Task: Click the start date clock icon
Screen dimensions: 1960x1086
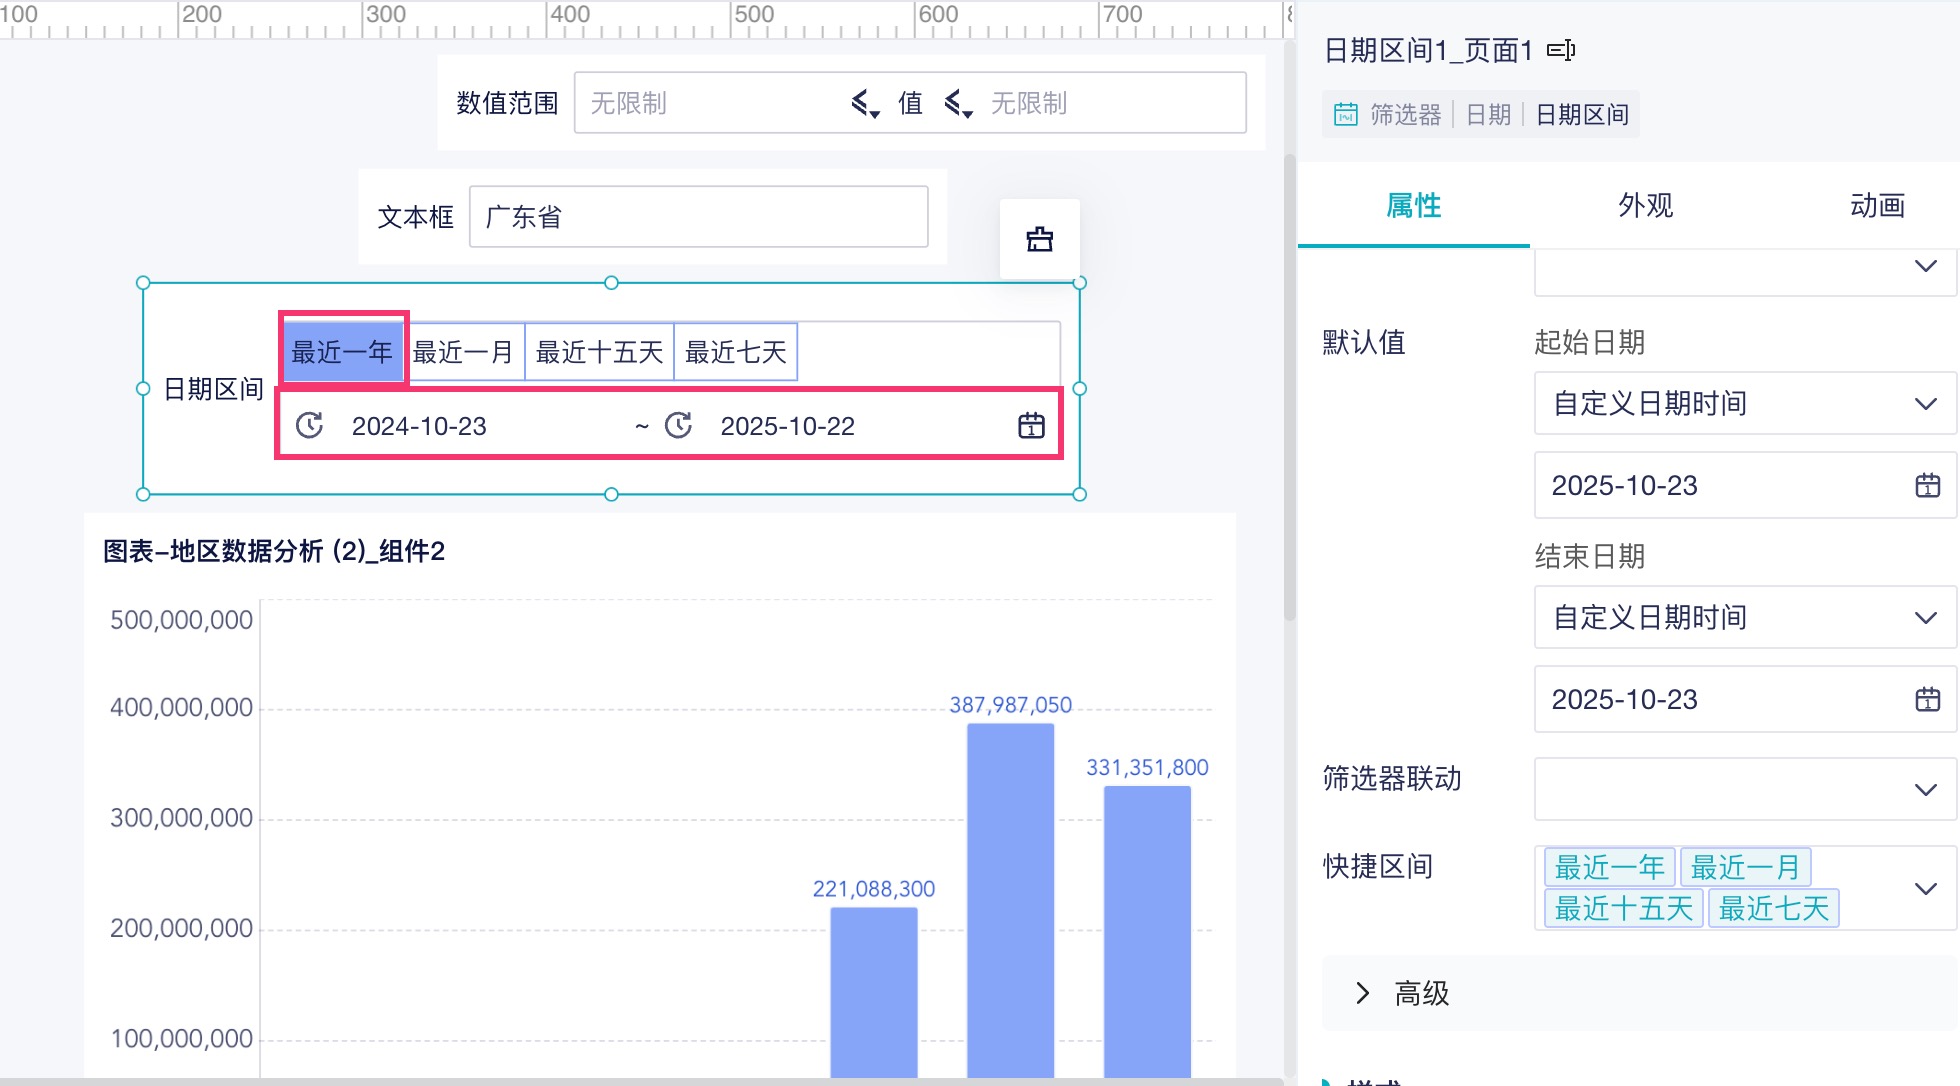Action: click(x=310, y=426)
